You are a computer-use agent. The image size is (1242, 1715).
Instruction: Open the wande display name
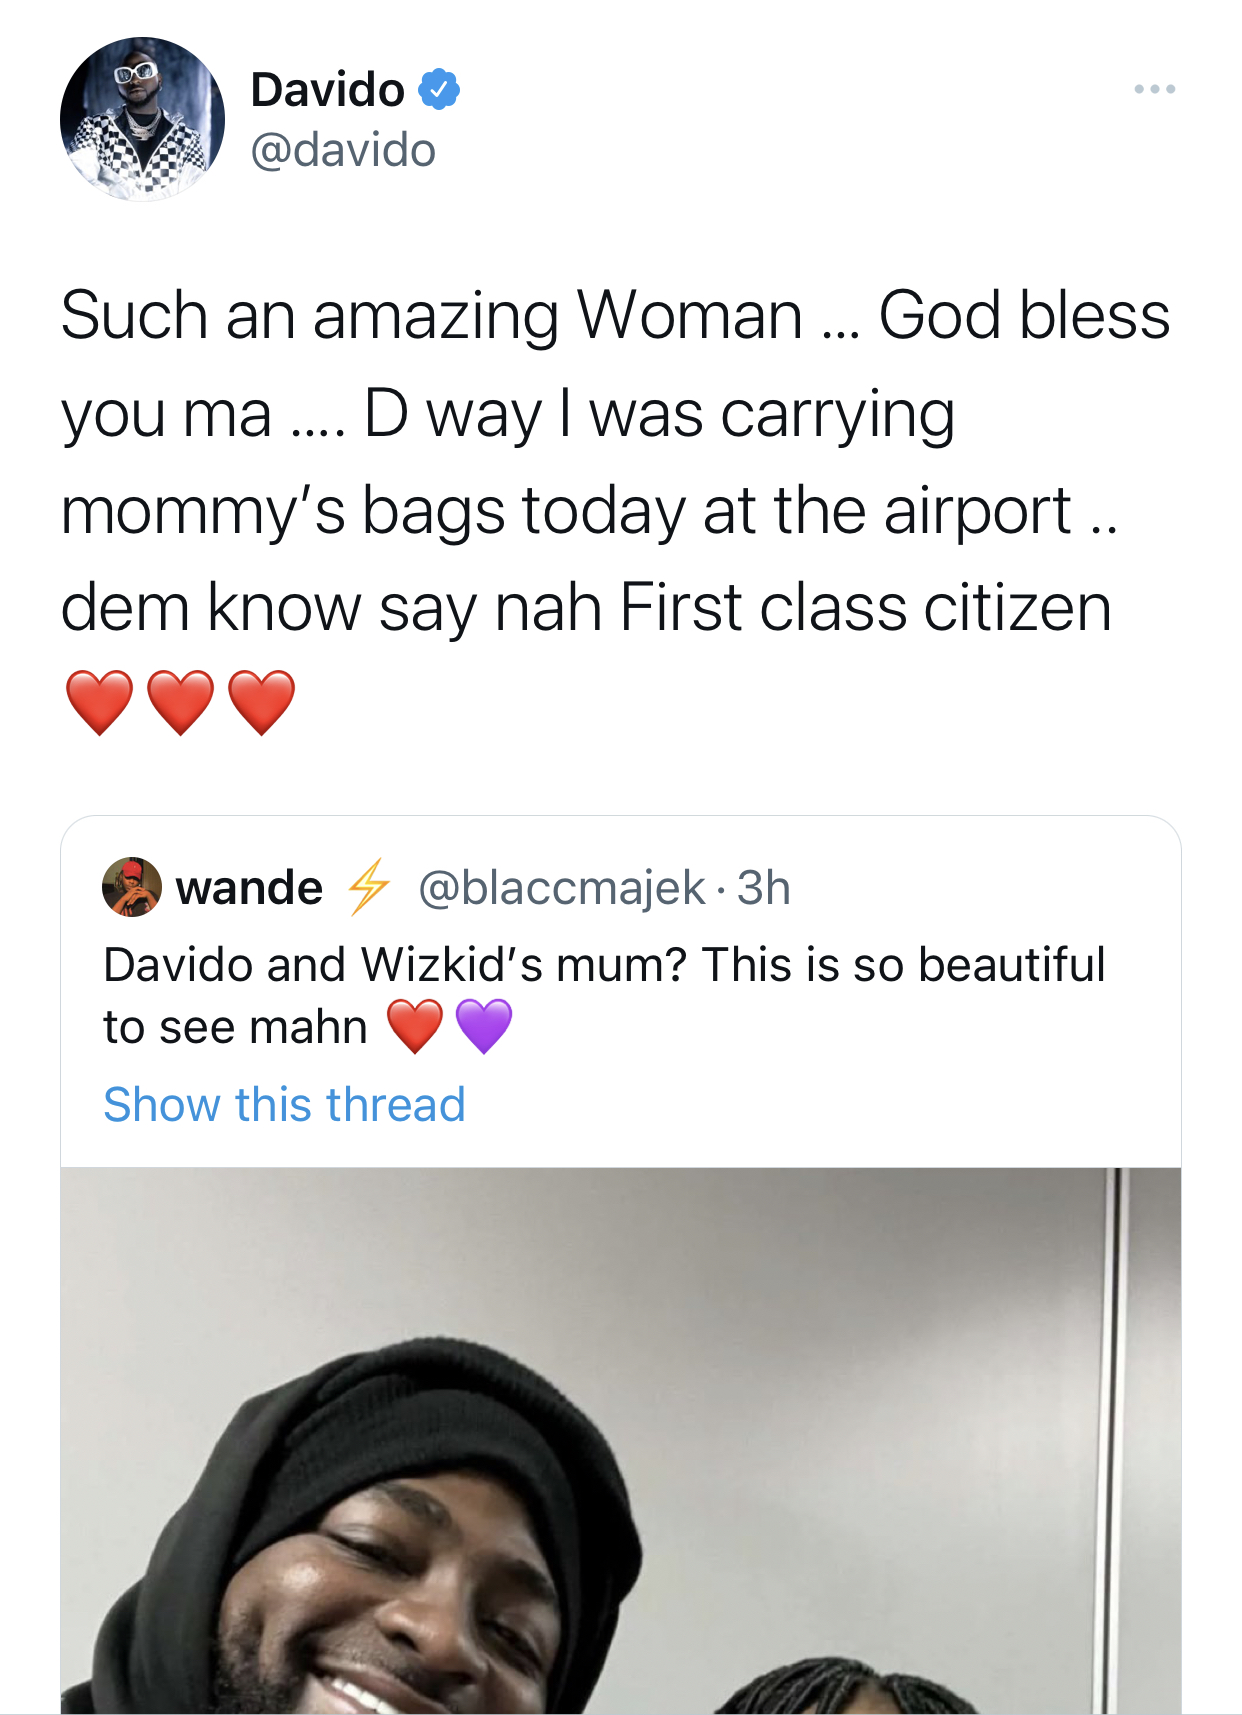249,888
